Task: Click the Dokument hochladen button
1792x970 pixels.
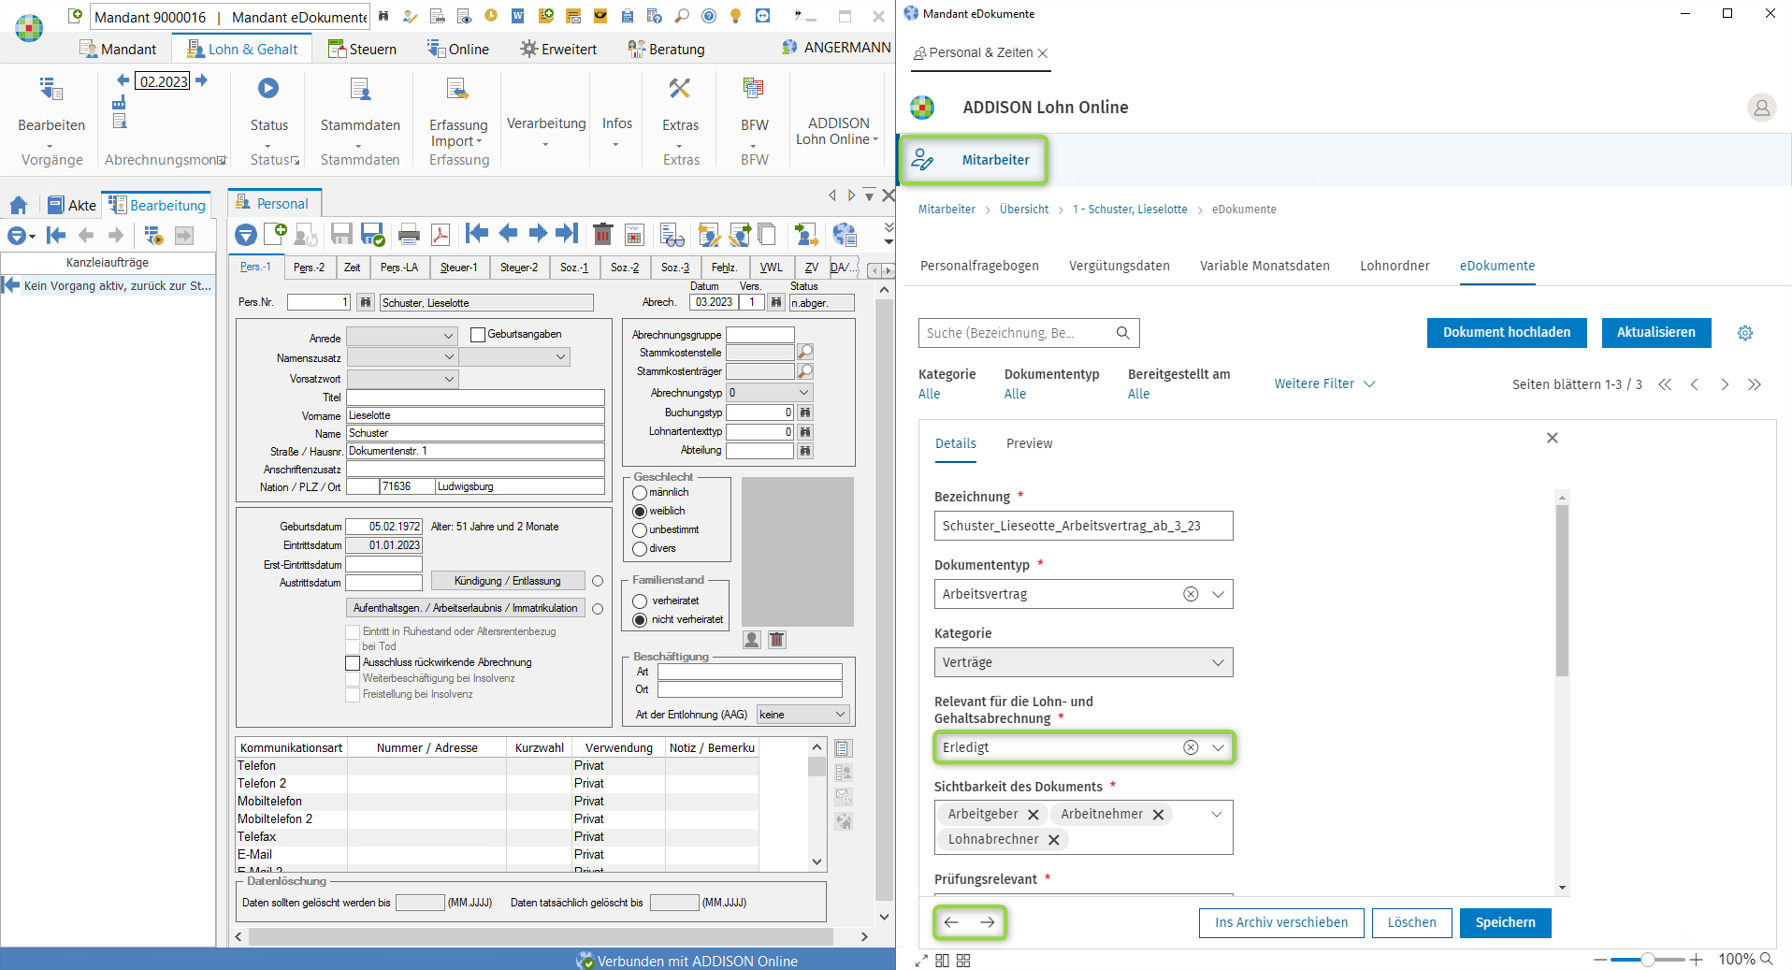Action: point(1506,333)
